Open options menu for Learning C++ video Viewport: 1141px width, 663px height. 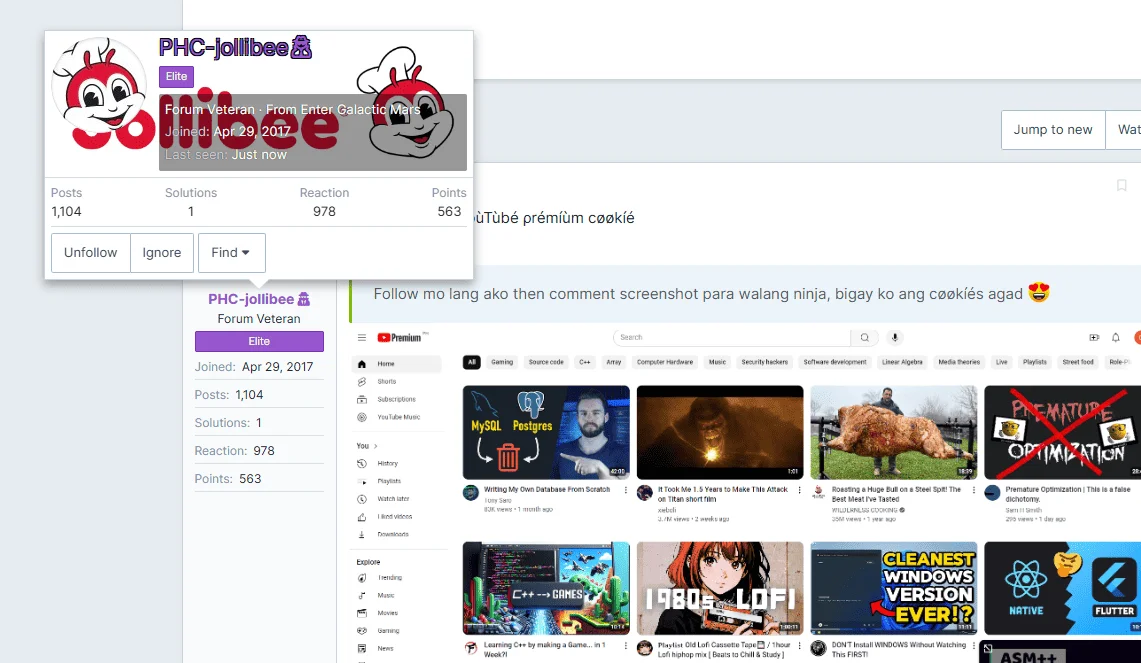point(626,646)
